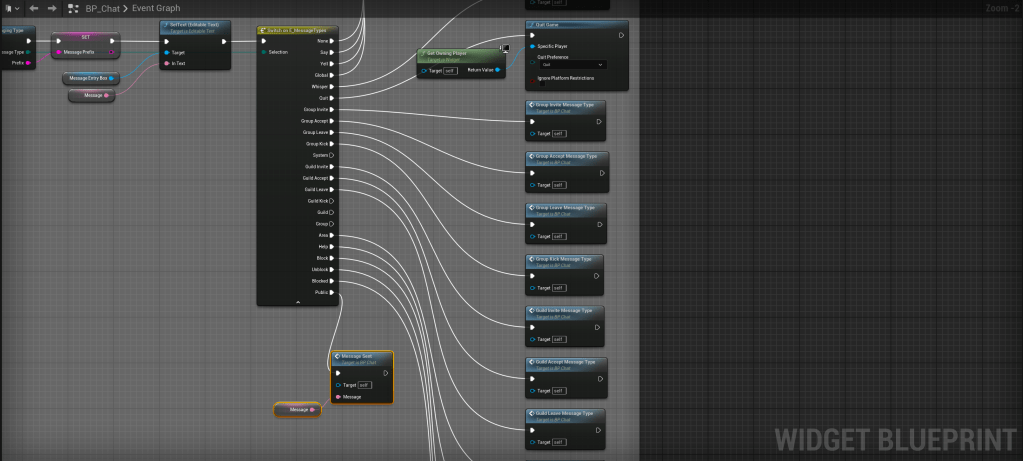1023x461 pixels.
Task: Open the bookmarks dropdown in the toolbar
Action: [11, 8]
